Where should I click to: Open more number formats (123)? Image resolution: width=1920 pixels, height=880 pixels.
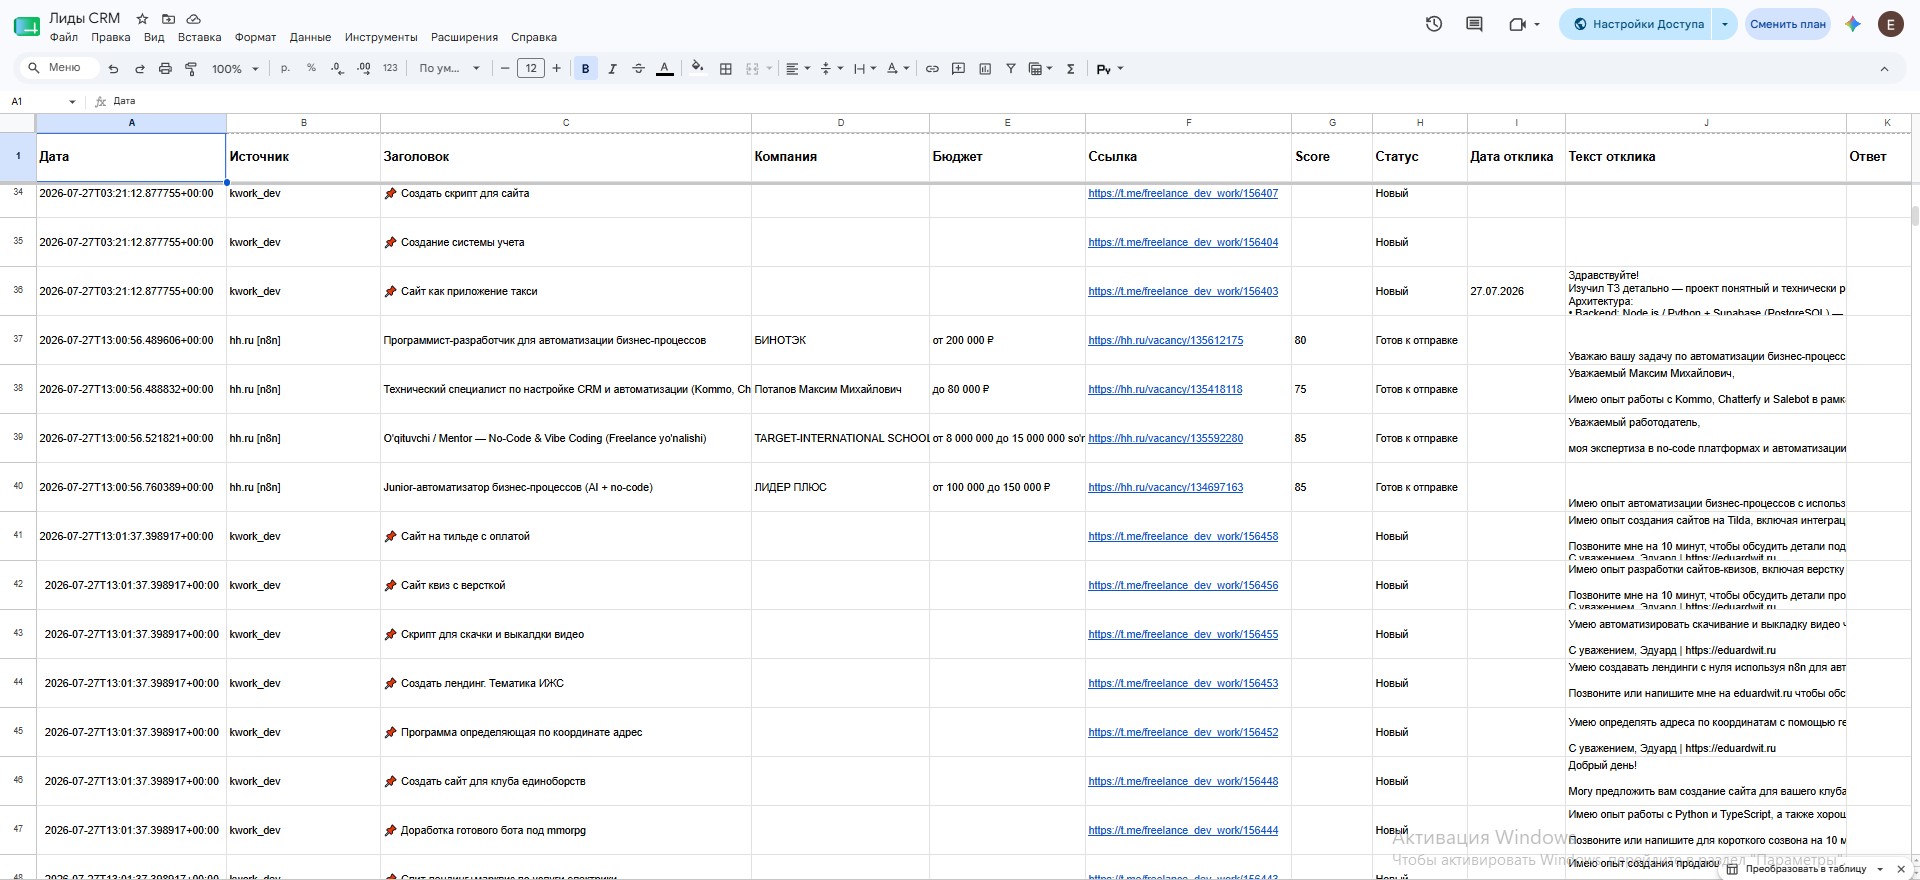click(390, 68)
